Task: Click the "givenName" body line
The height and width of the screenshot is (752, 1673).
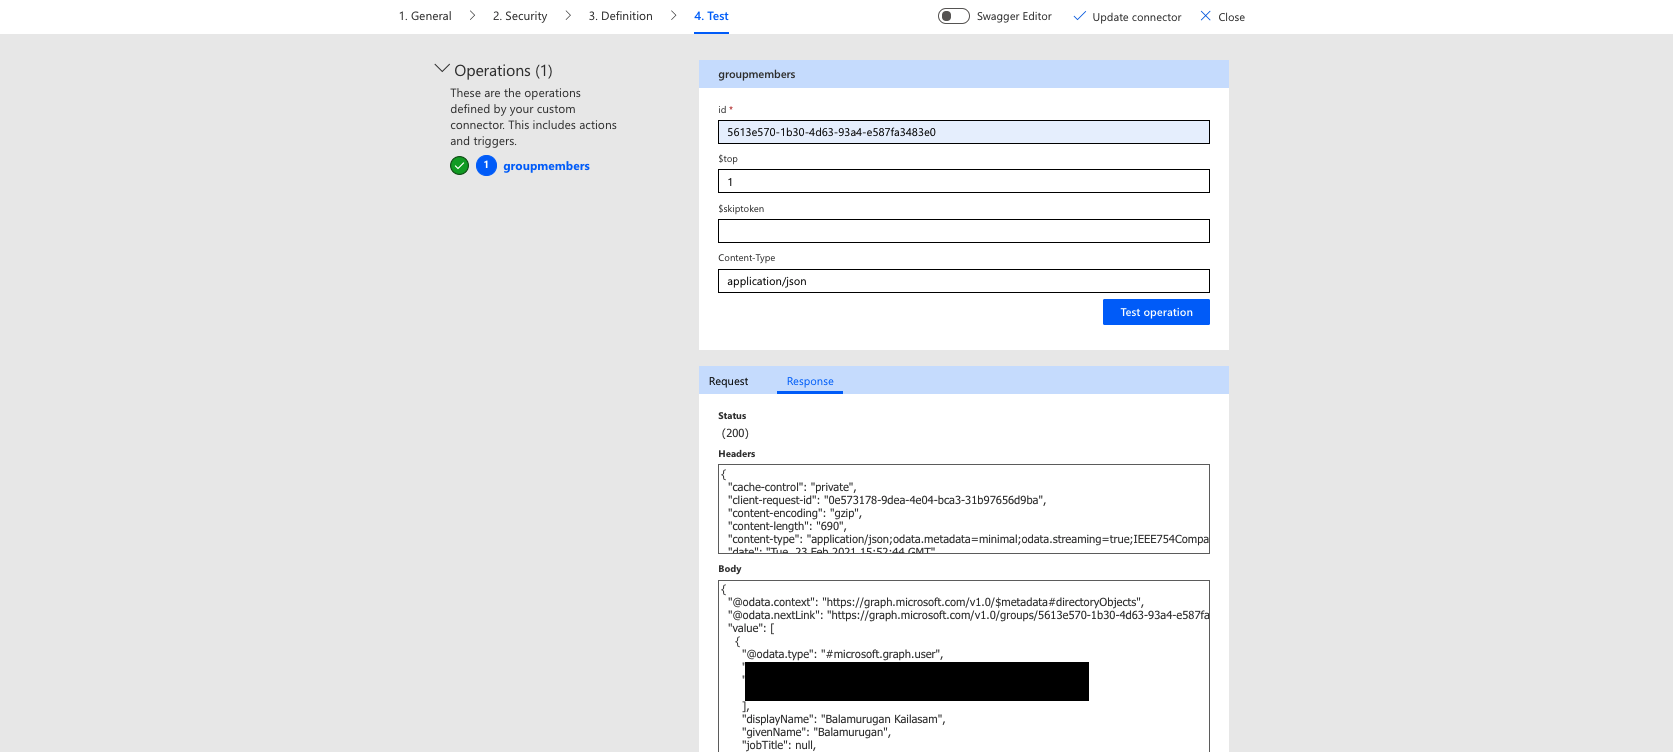Action: pyautogui.click(x=816, y=732)
